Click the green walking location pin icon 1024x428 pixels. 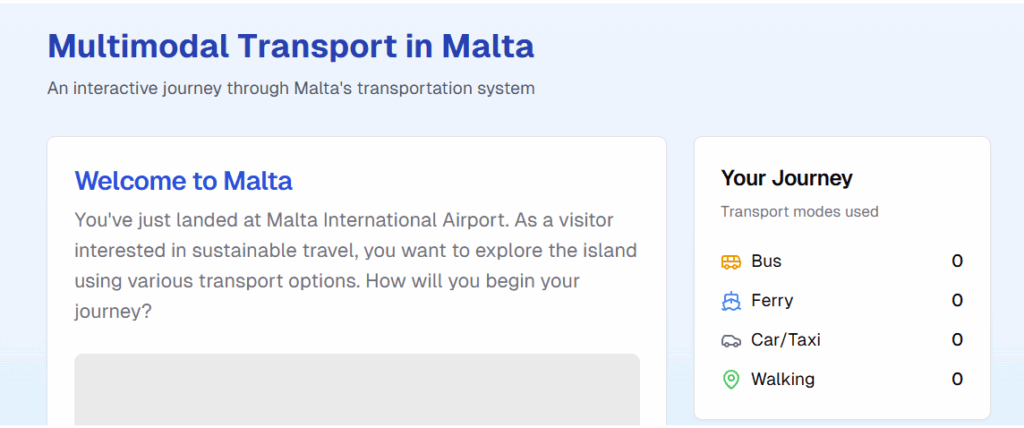731,380
